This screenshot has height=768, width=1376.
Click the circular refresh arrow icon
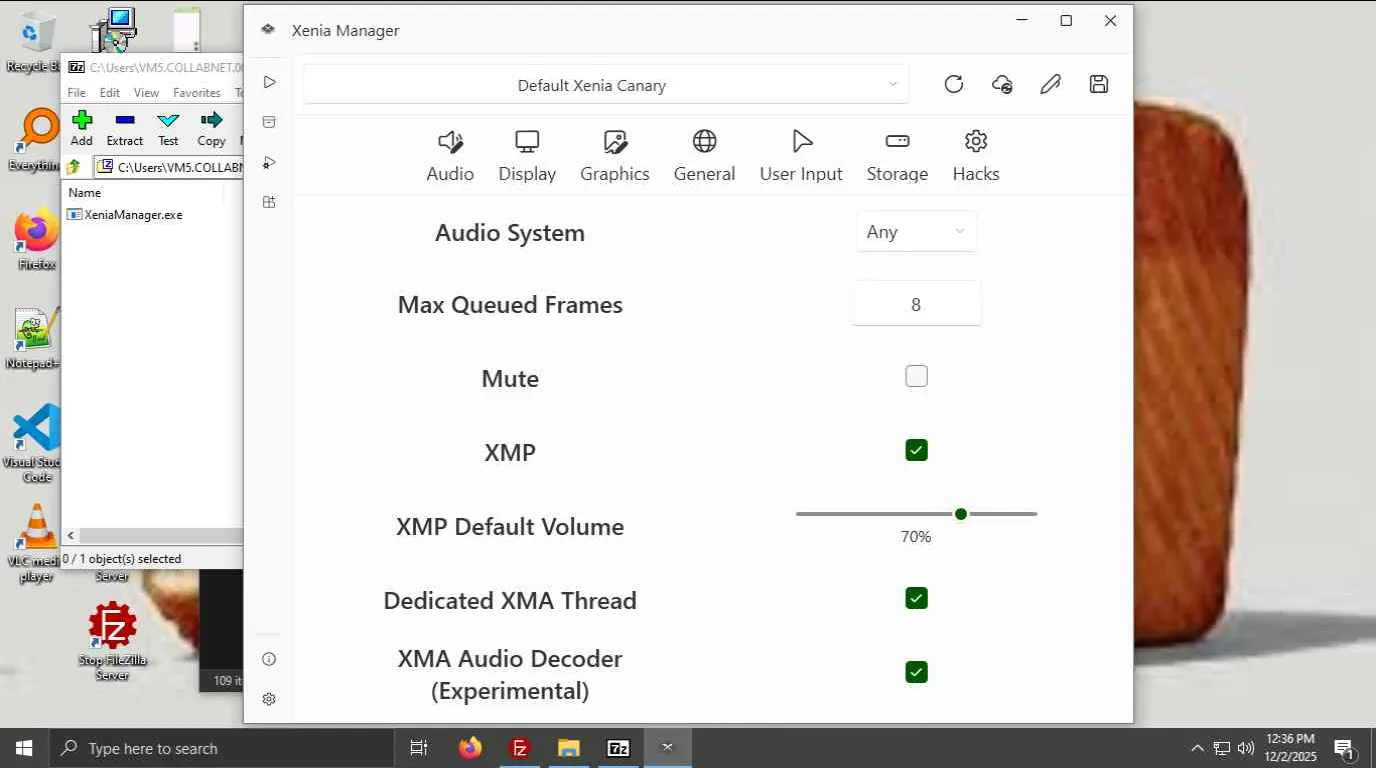pos(954,85)
